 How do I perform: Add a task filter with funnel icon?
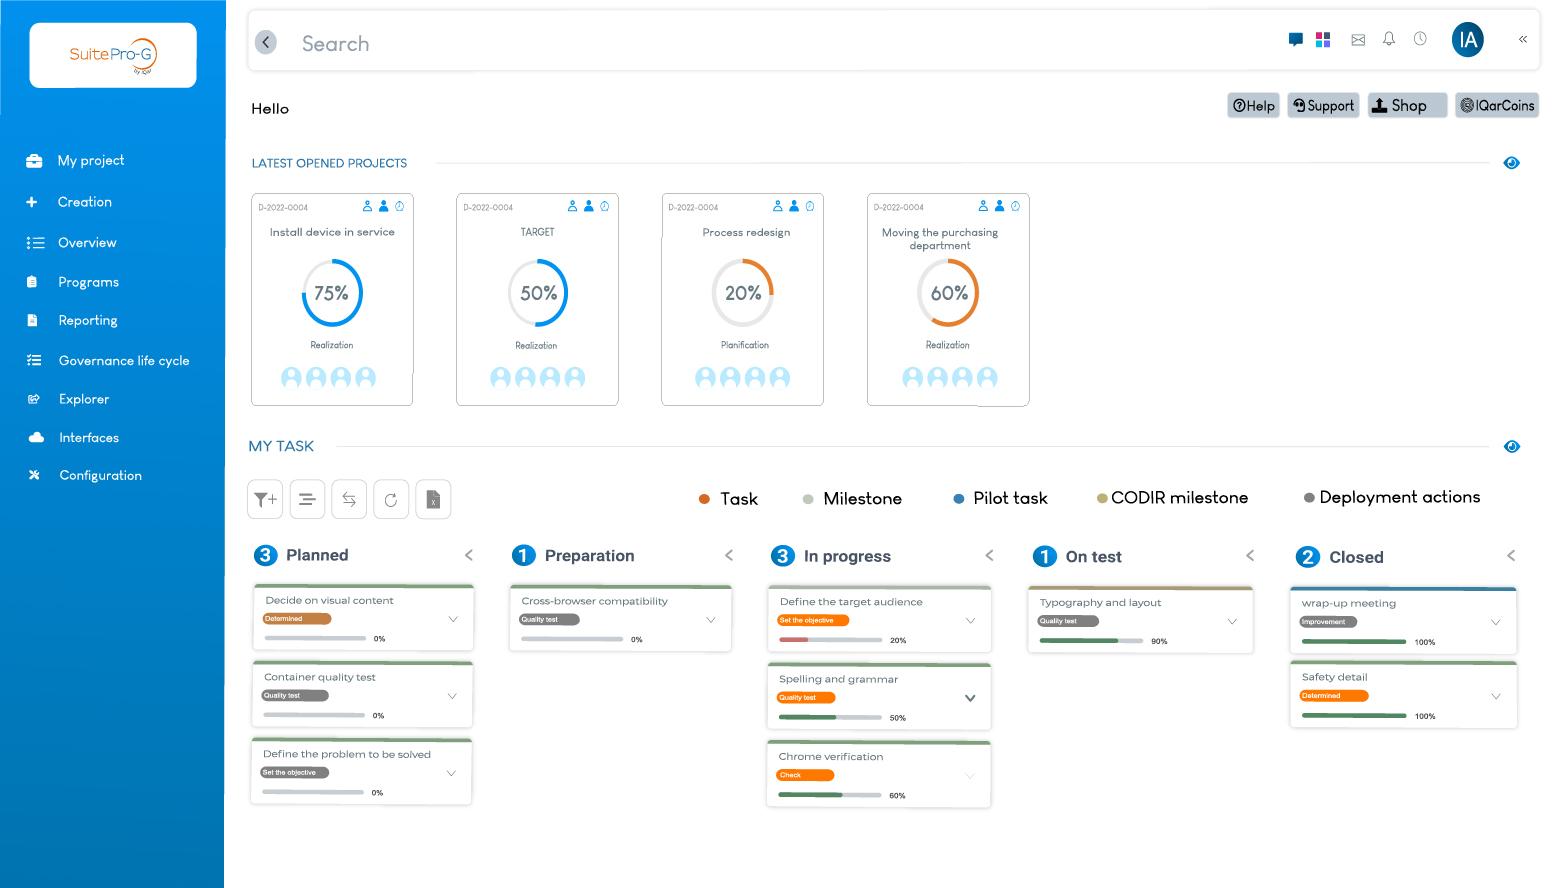click(265, 499)
